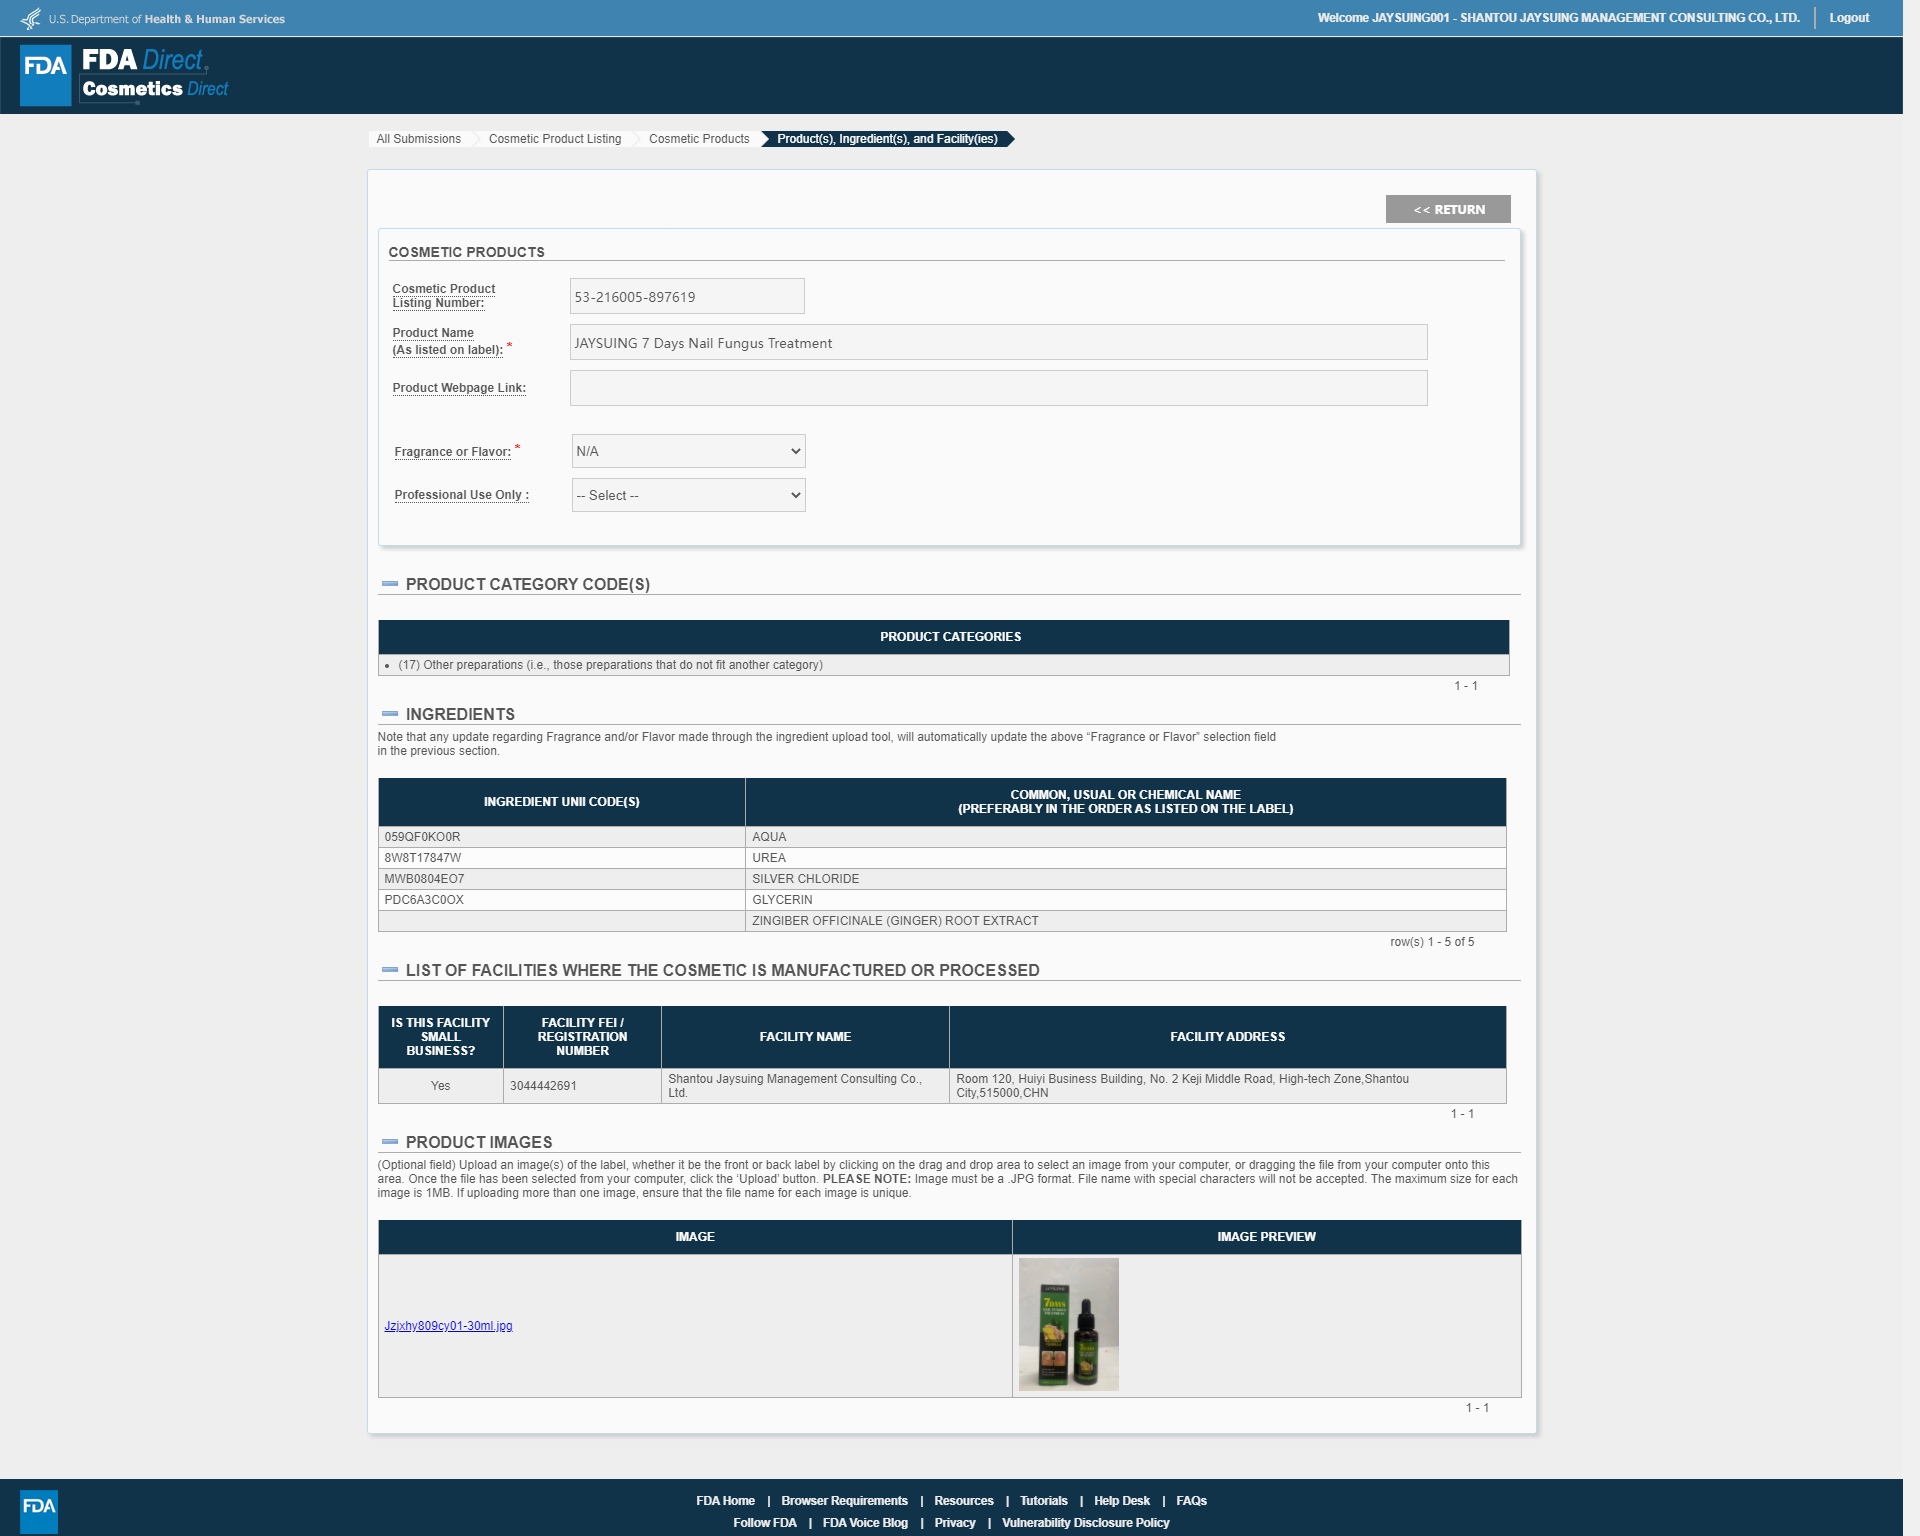Screen dimensions: 1920x1536
Task: Open Resources footer link
Action: (963, 1501)
